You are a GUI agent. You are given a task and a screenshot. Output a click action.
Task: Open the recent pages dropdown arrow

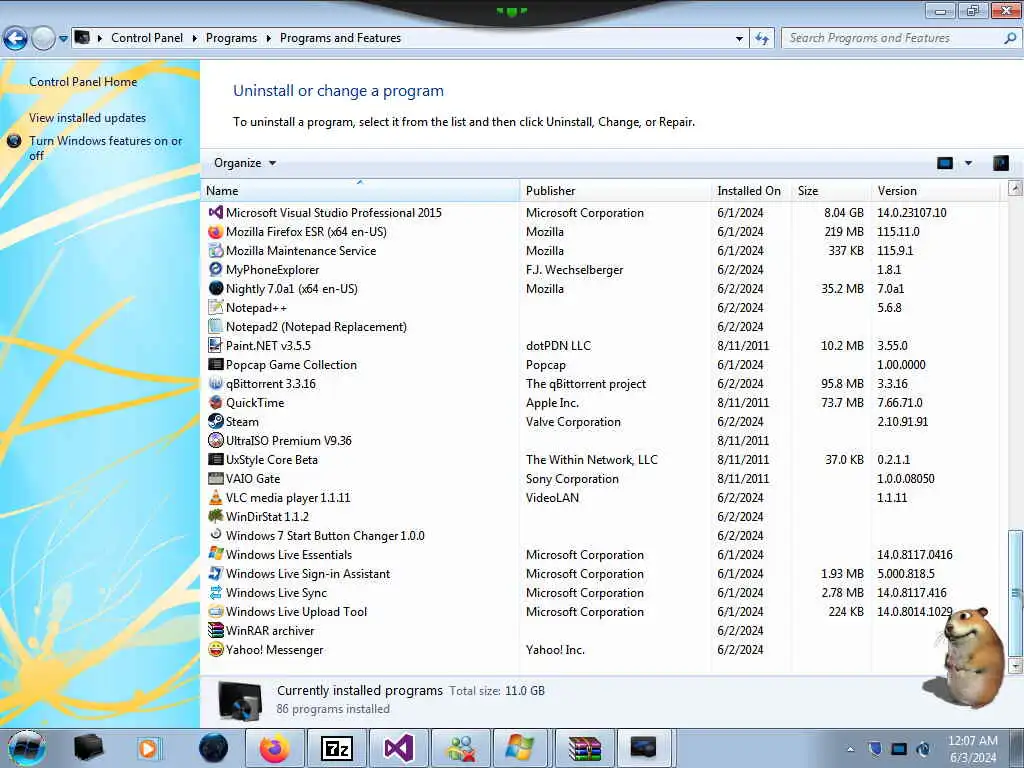[63, 39]
